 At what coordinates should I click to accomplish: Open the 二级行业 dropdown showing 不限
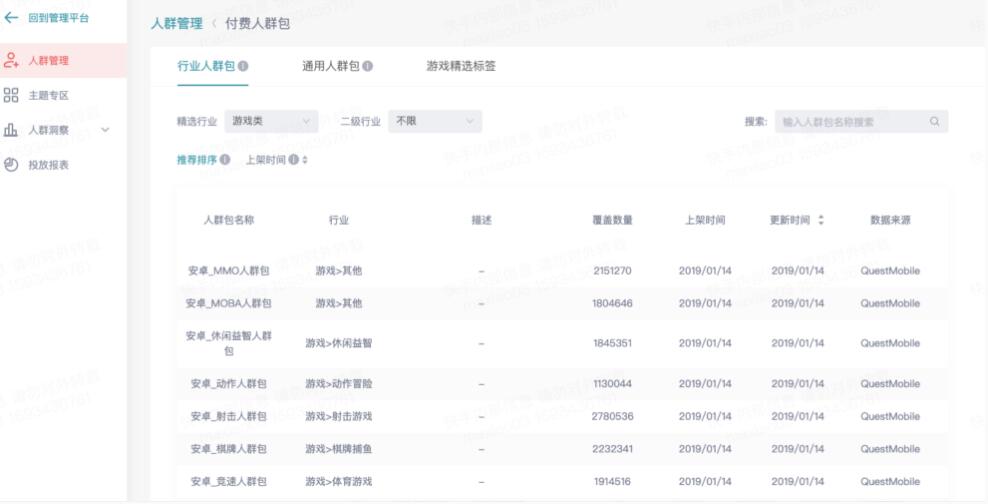pyautogui.click(x=435, y=121)
